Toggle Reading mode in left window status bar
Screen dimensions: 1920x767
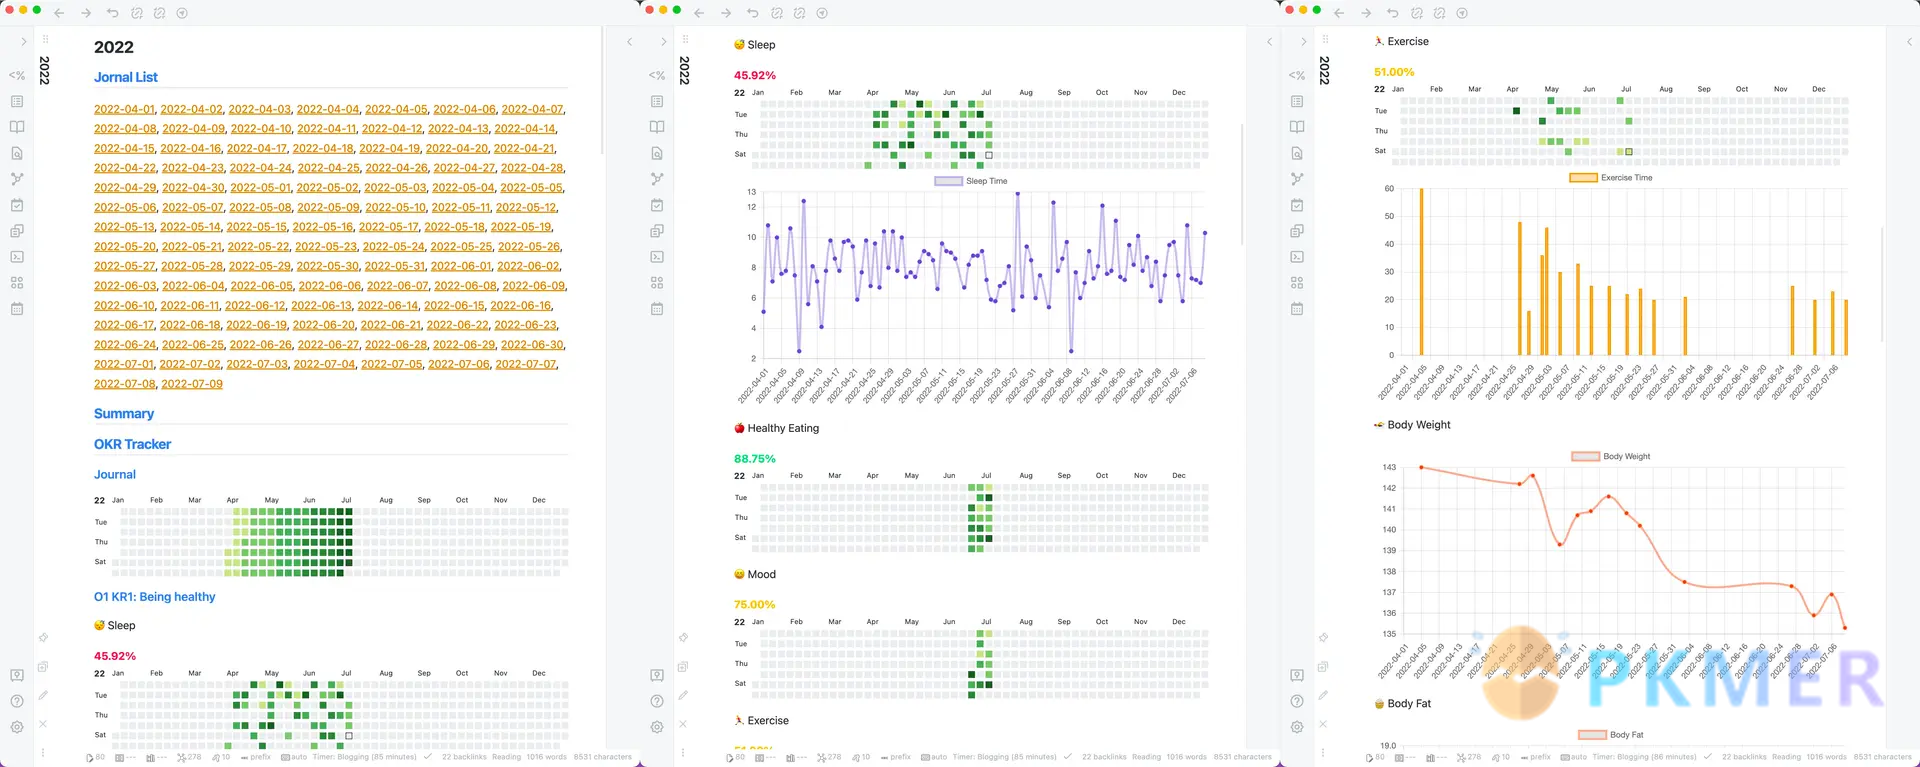(x=507, y=757)
